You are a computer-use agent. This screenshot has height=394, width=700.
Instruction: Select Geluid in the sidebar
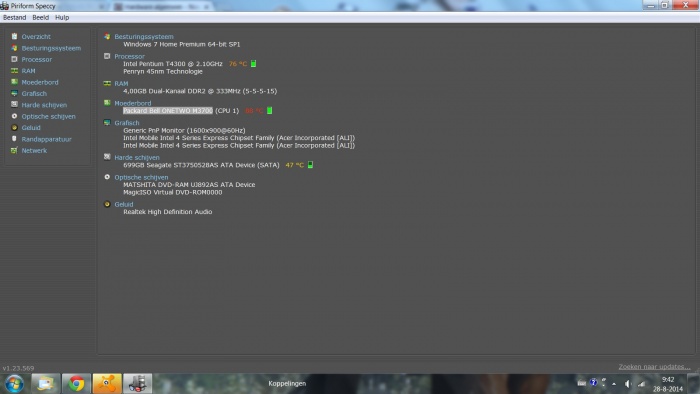coord(31,128)
